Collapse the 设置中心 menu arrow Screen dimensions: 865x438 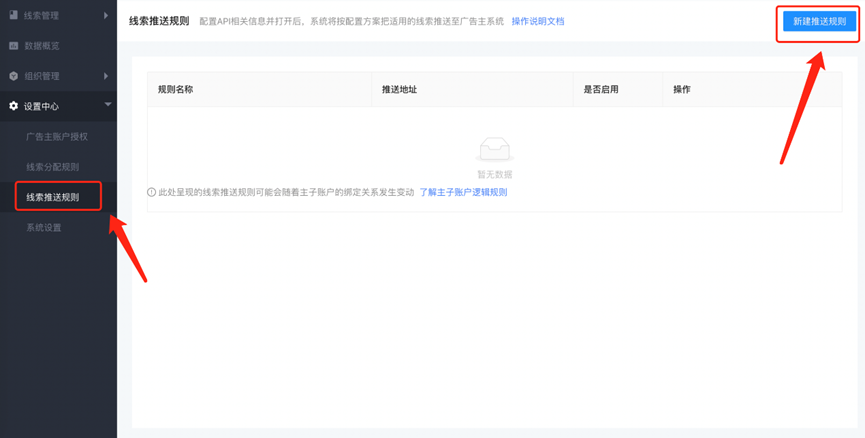pos(108,104)
